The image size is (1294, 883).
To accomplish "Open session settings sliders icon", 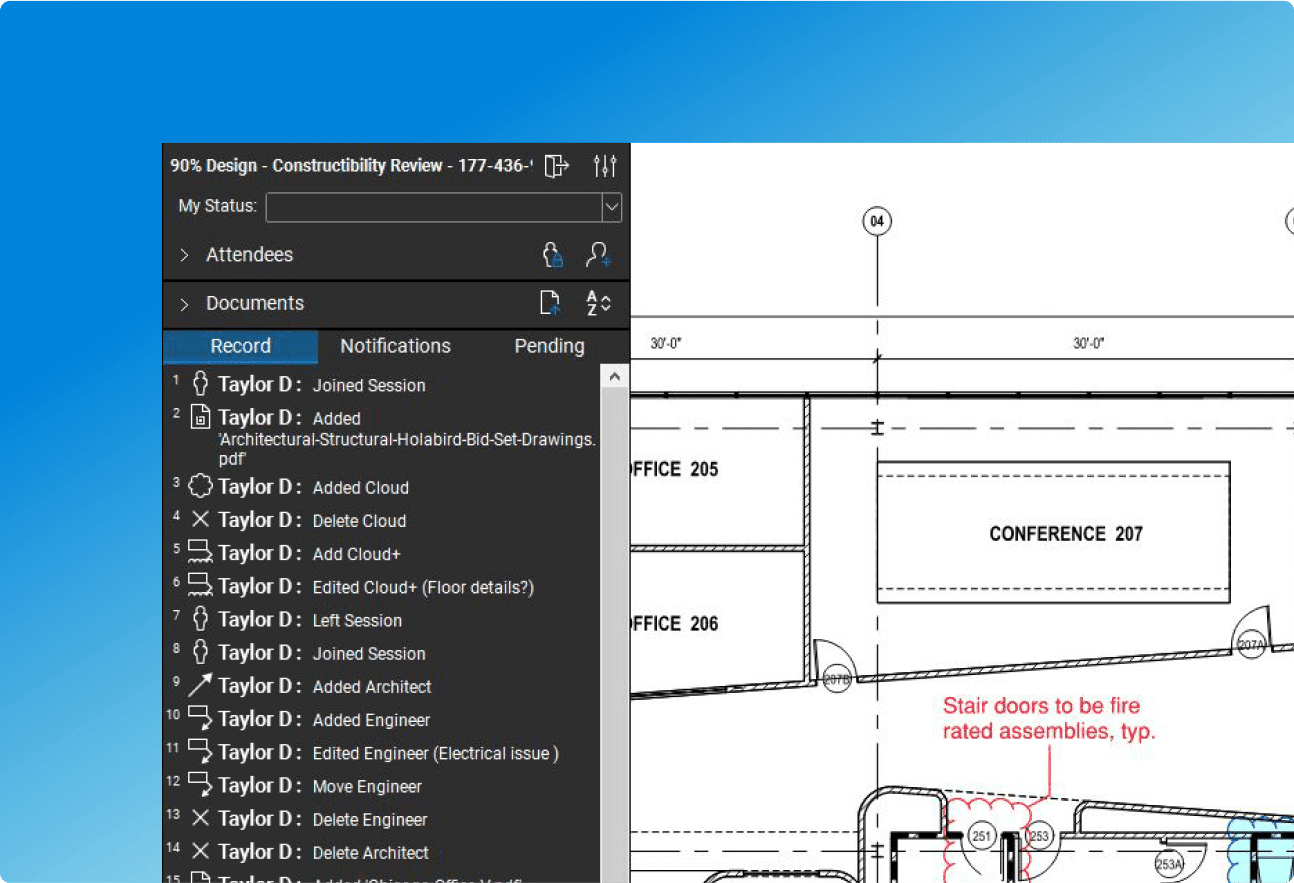I will coord(605,166).
